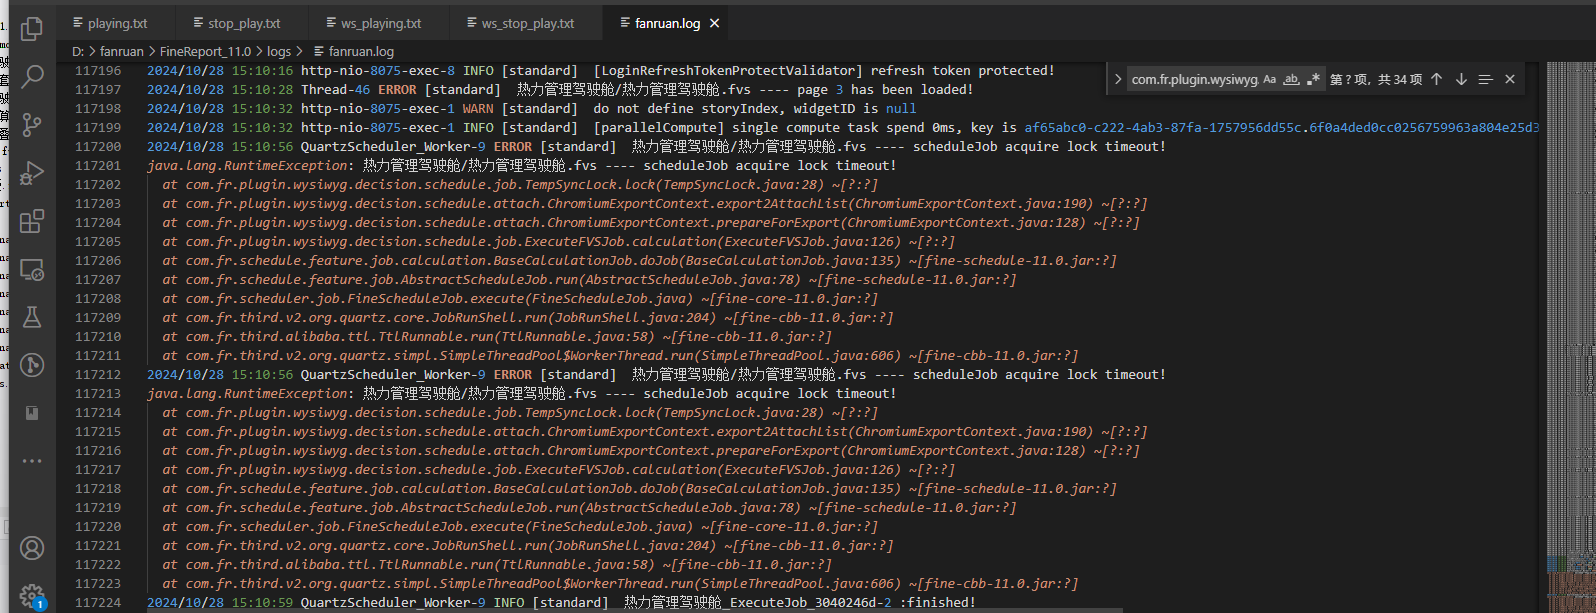Open the logs breadcrumb
Image resolution: width=1596 pixels, height=613 pixels.
[279, 51]
